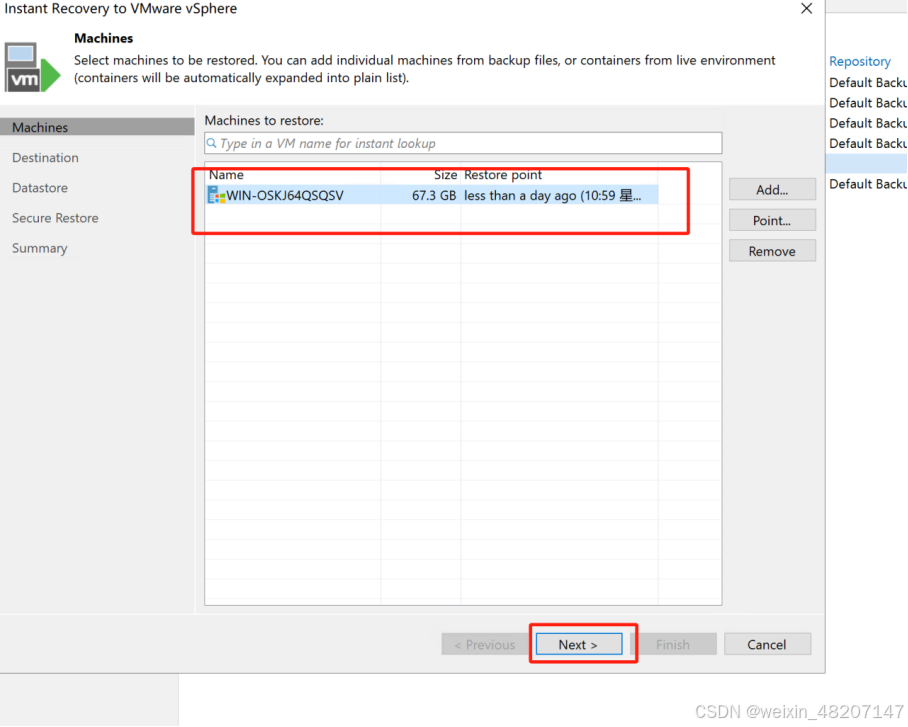Screen dimensions: 908x727
Task: Go to the Secure Restore step
Action: [55, 218]
